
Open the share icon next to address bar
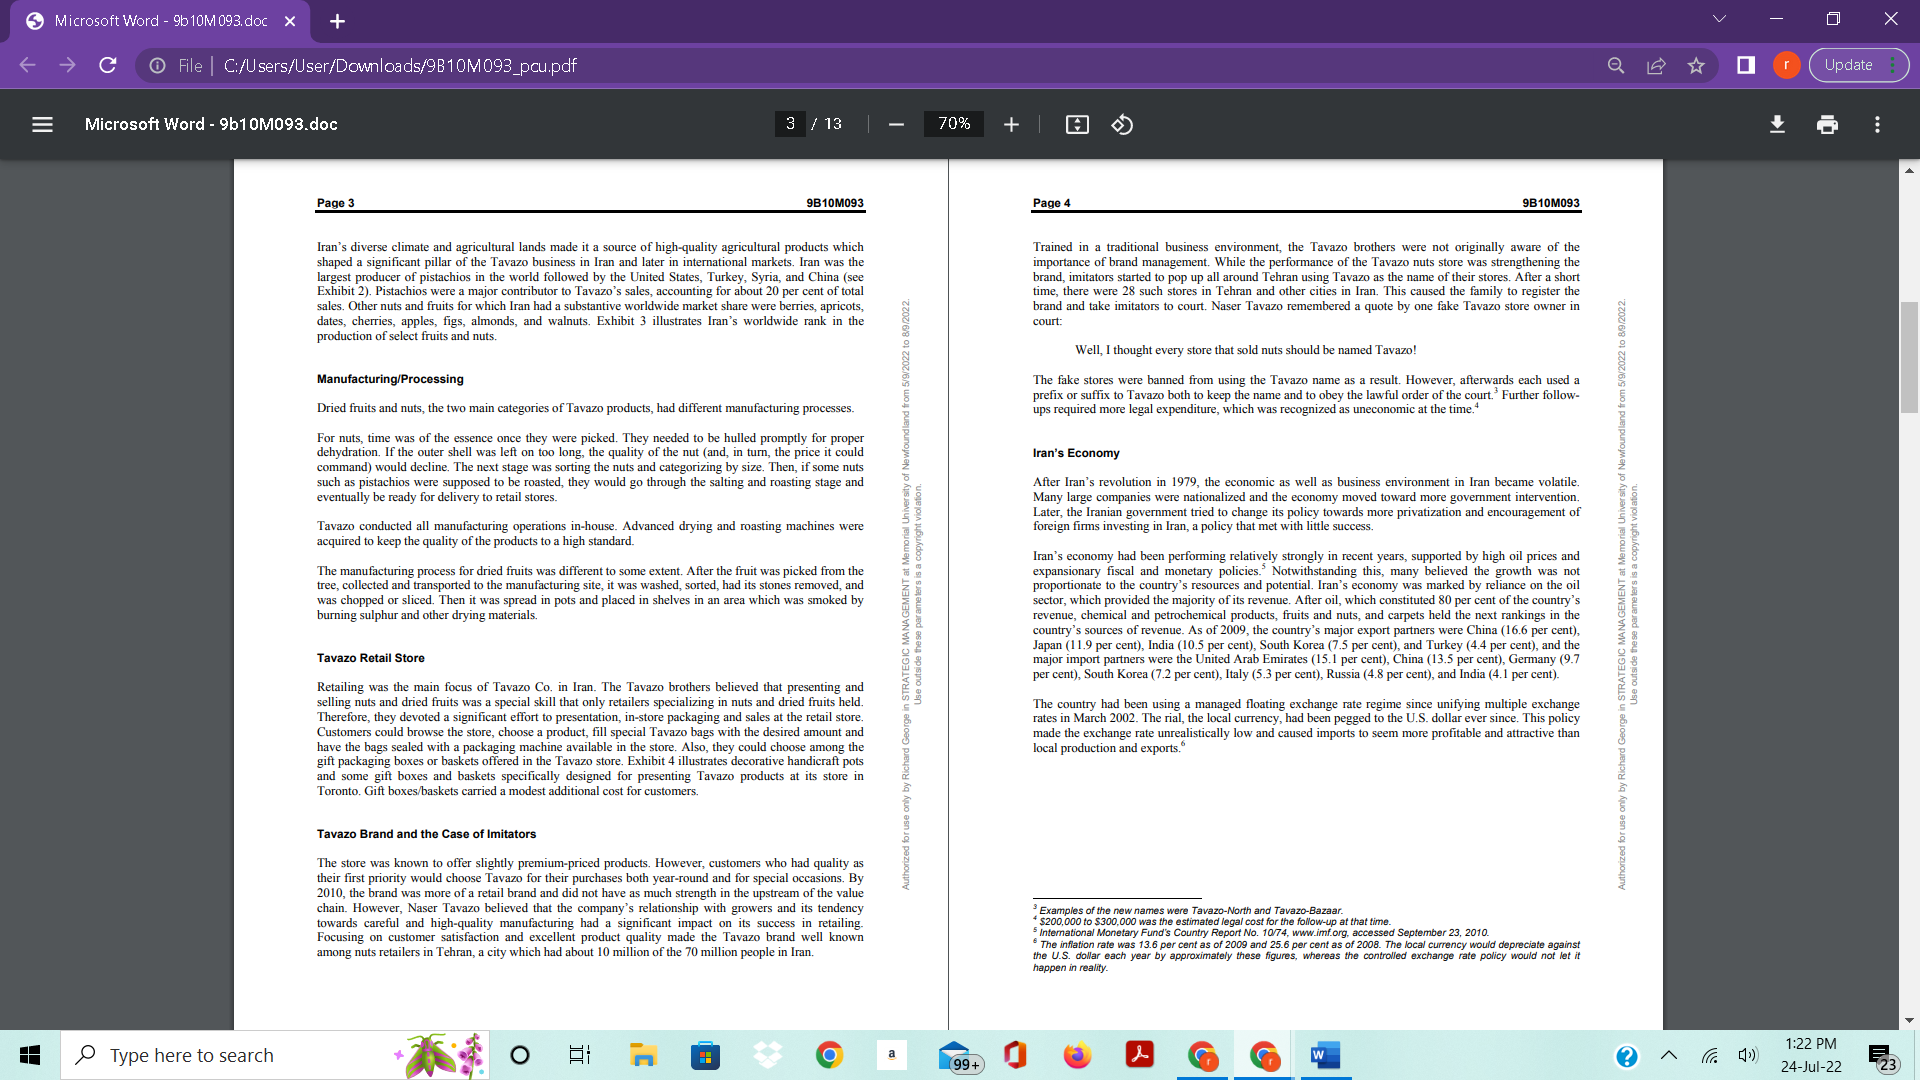click(1657, 65)
